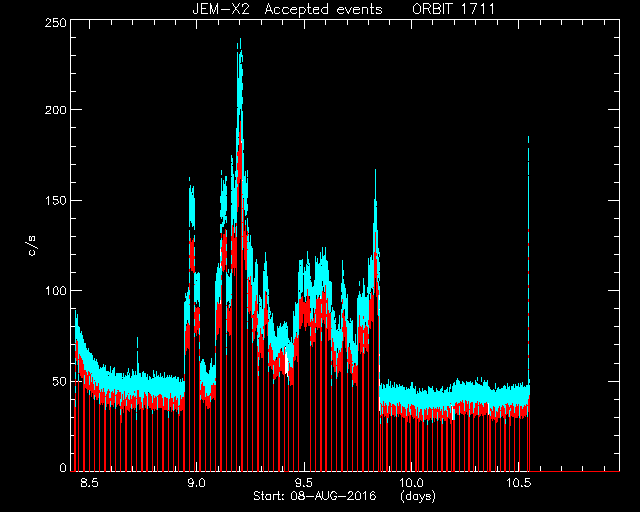Click the 50 y-axis tick label

point(59,381)
